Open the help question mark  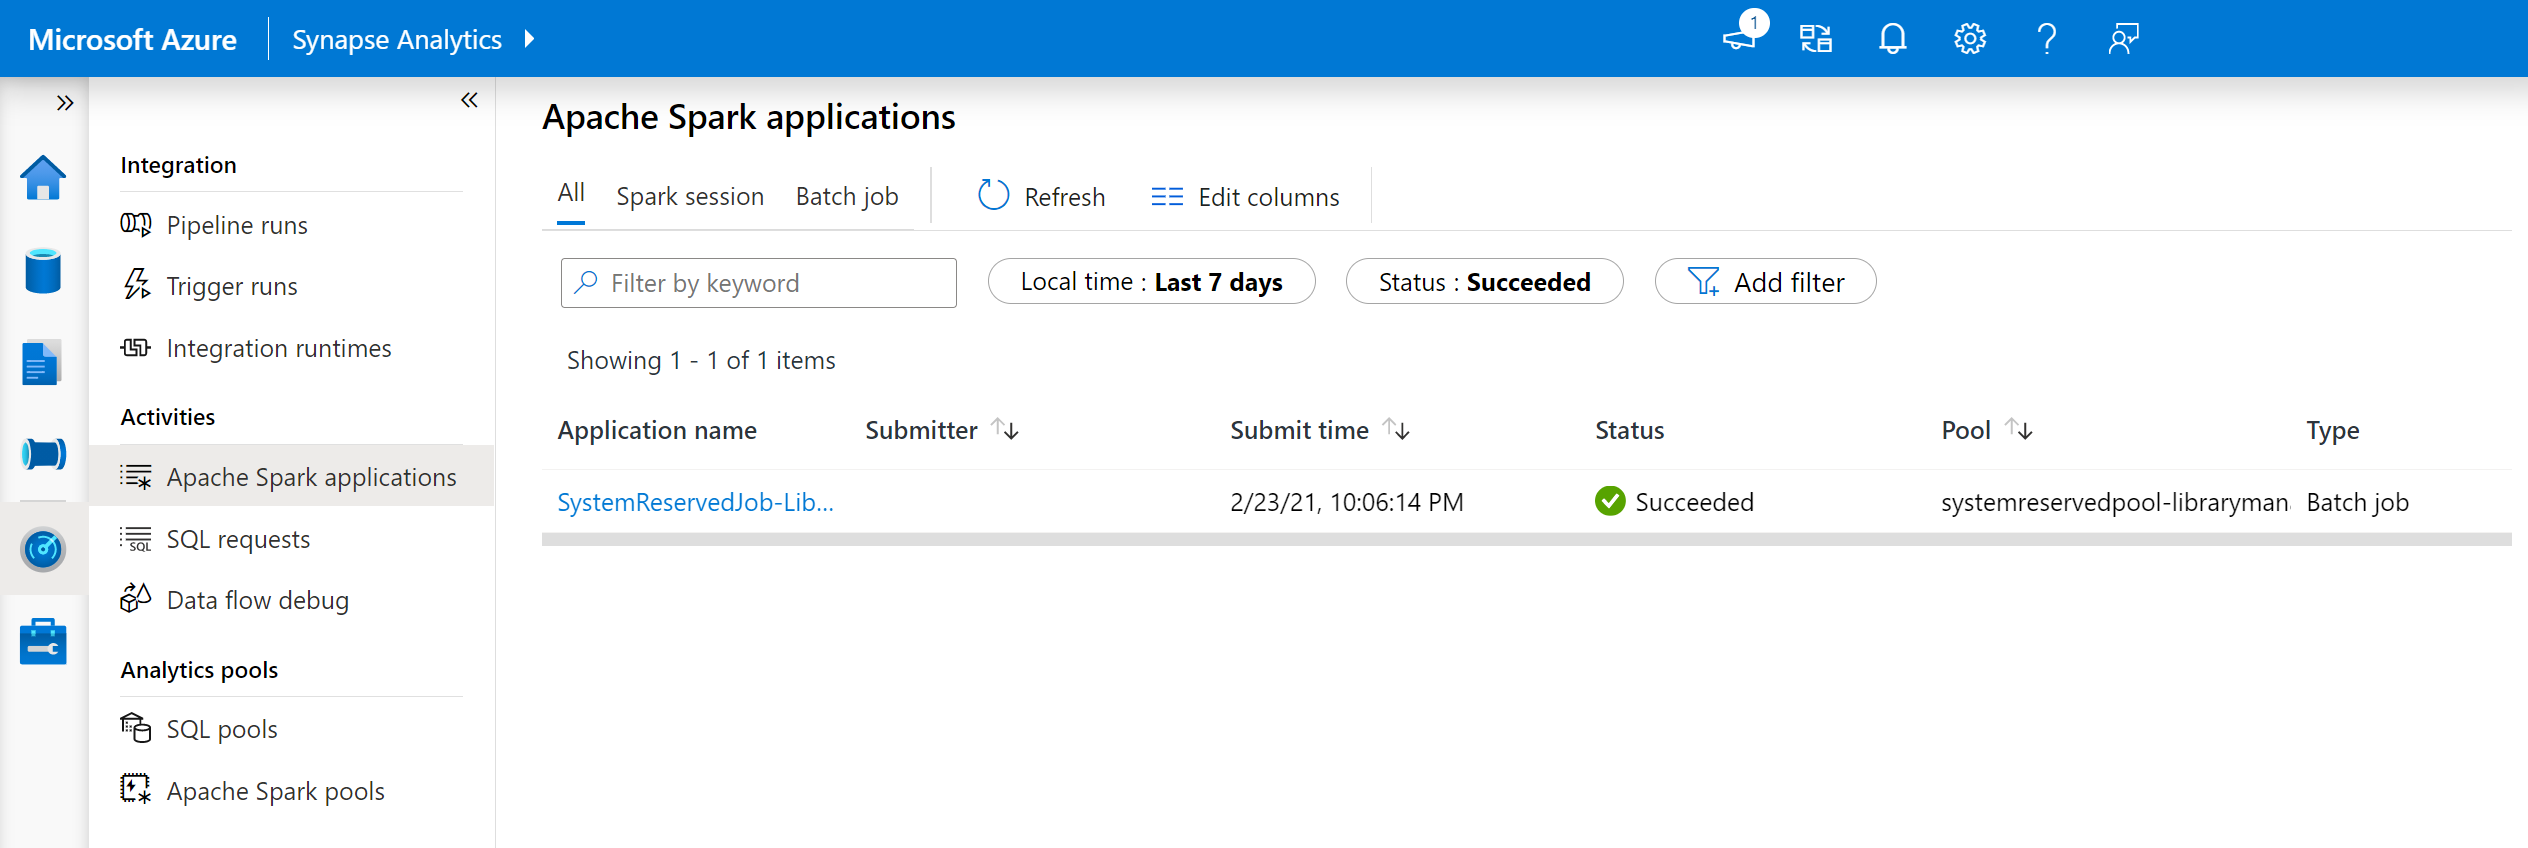[x=2046, y=39]
